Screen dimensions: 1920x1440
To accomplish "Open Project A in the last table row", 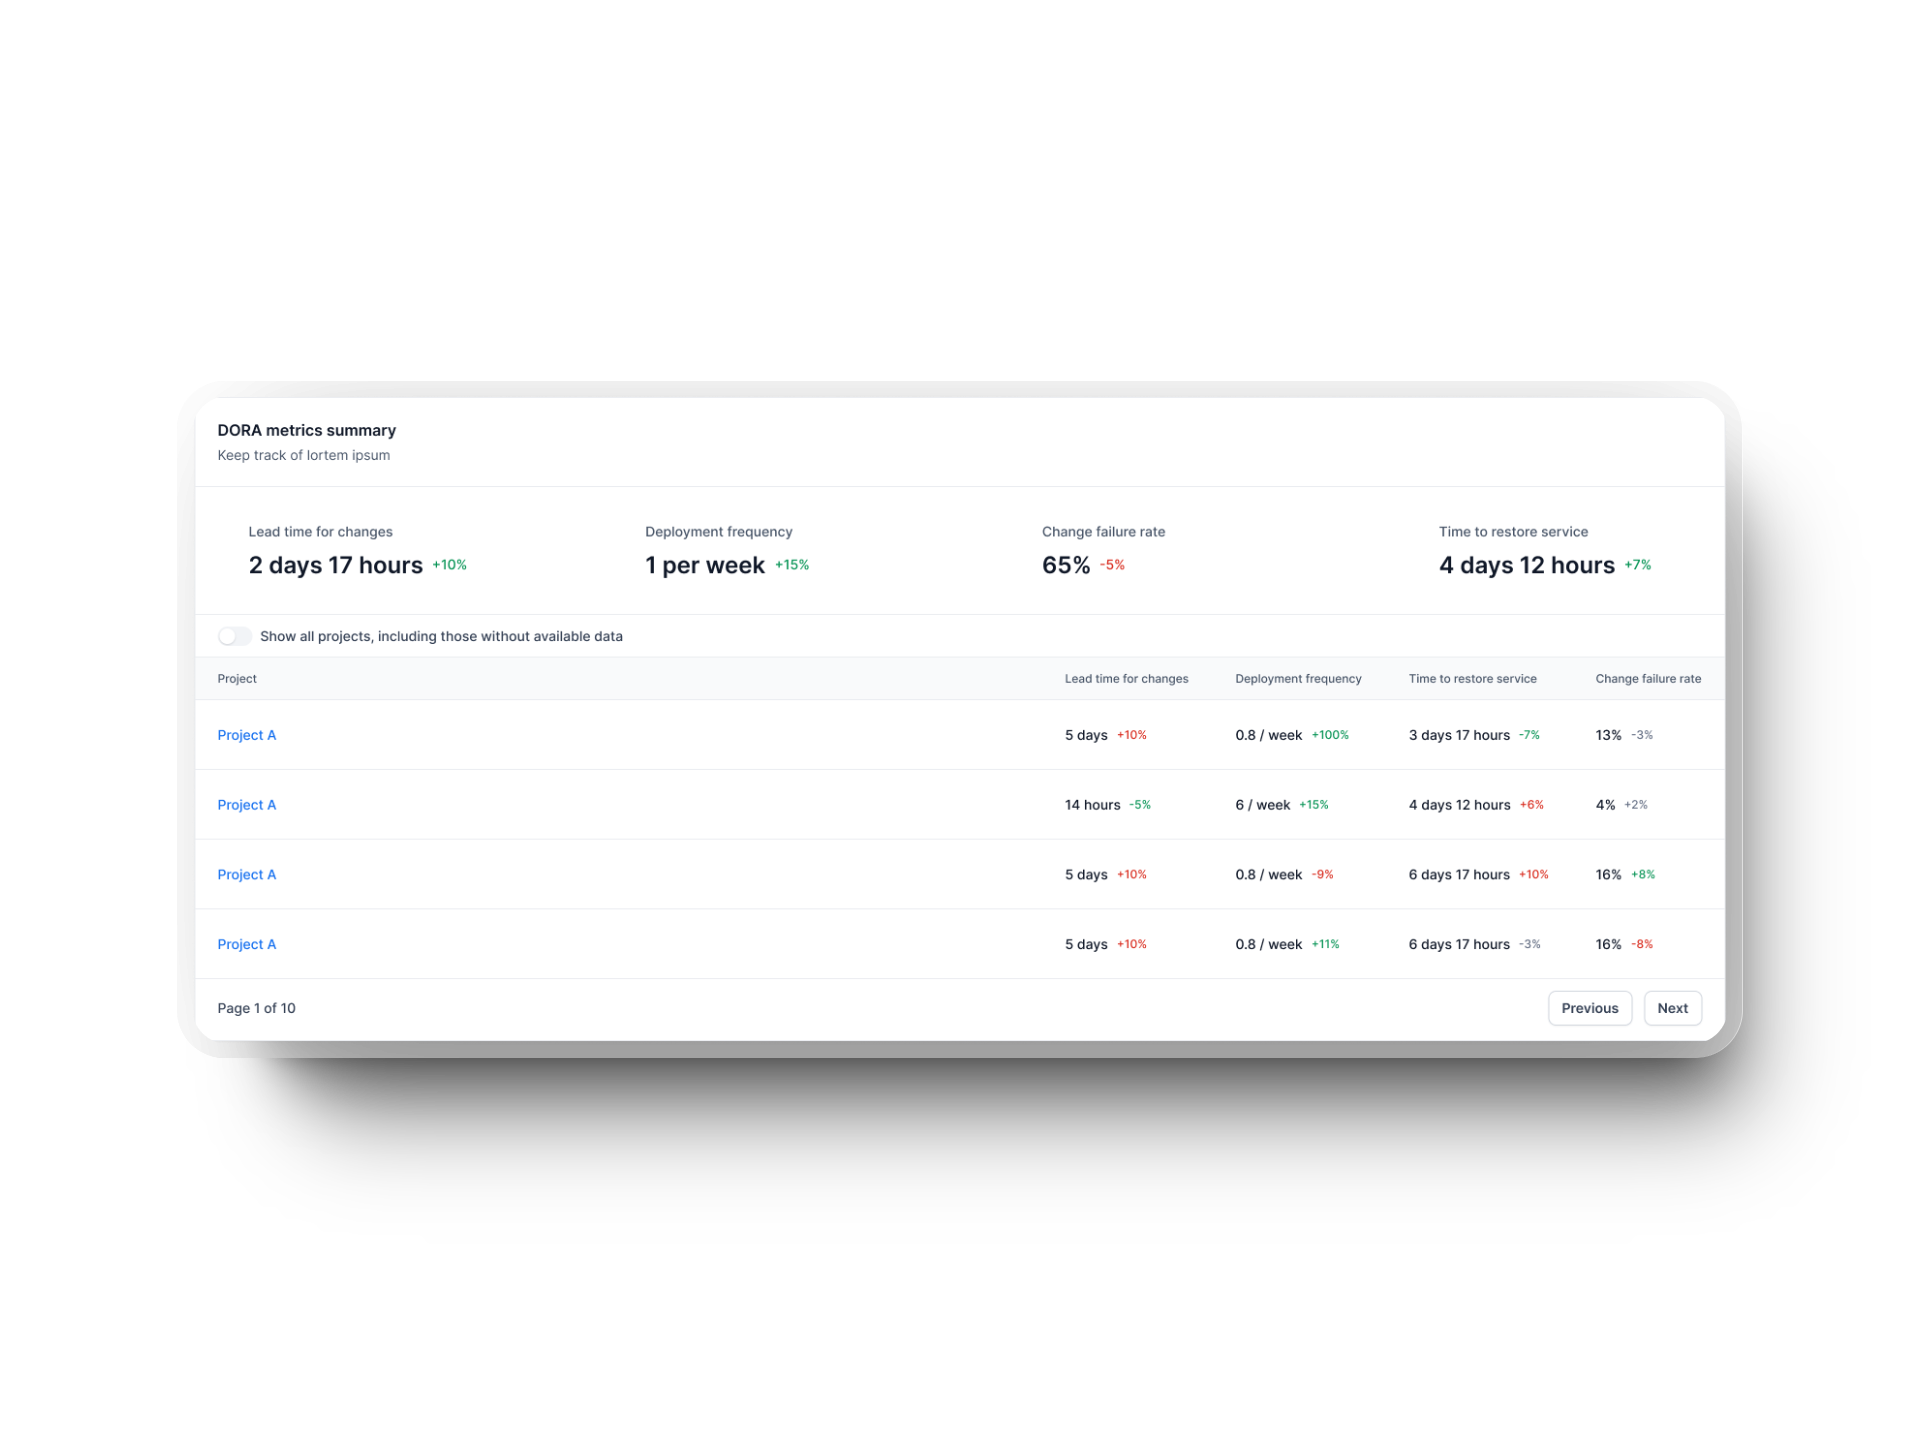I will pyautogui.click(x=246, y=943).
